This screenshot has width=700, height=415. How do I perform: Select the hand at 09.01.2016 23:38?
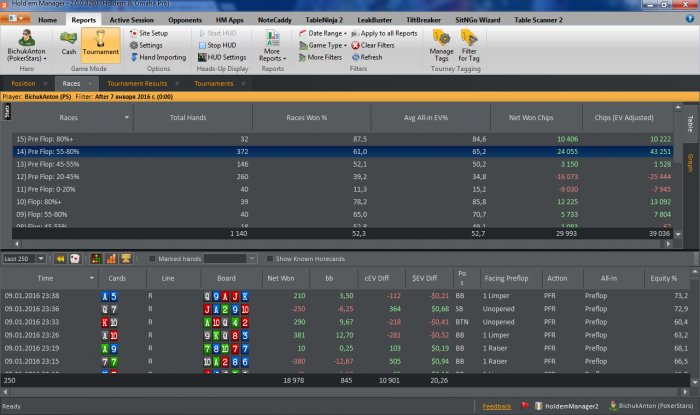(x=345, y=296)
